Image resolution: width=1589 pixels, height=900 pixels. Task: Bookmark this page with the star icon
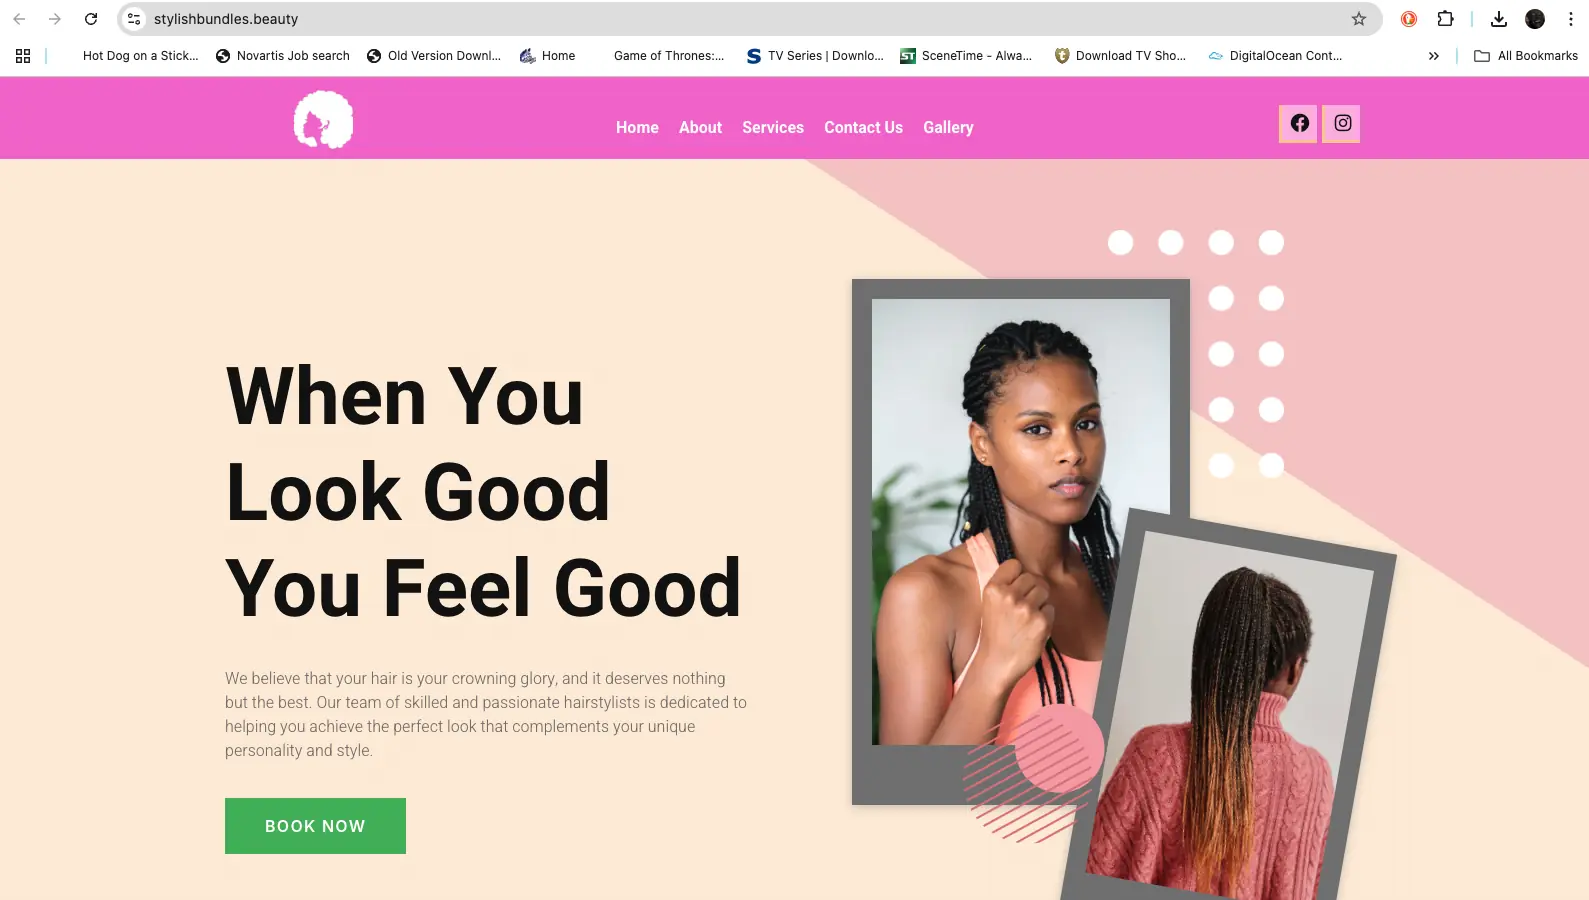coord(1358,19)
